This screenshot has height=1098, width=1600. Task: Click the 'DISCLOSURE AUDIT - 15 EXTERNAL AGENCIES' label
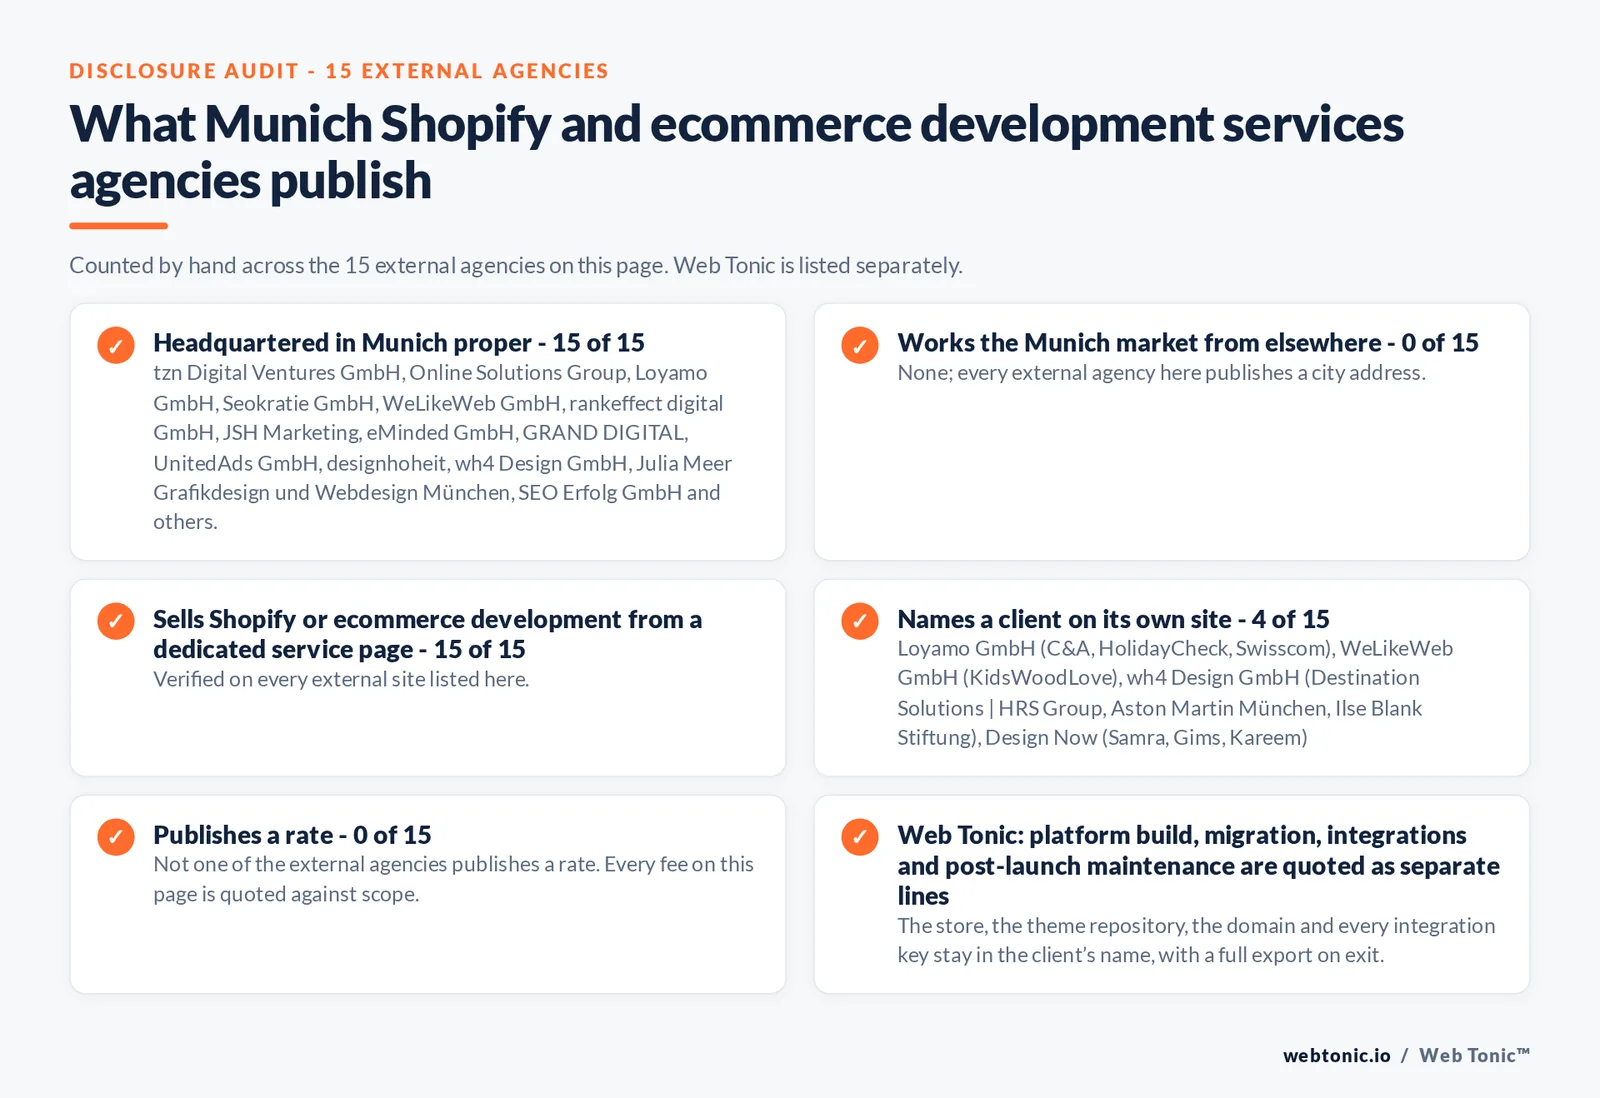point(339,71)
